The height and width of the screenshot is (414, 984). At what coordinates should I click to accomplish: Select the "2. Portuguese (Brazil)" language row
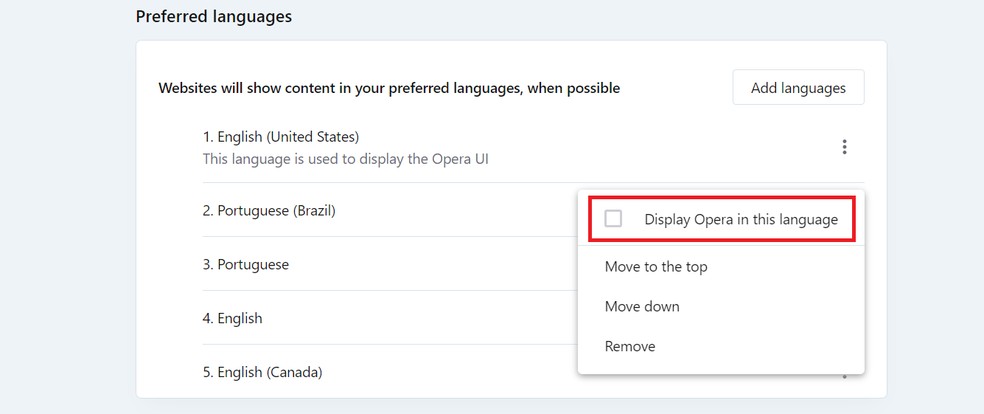coord(269,211)
